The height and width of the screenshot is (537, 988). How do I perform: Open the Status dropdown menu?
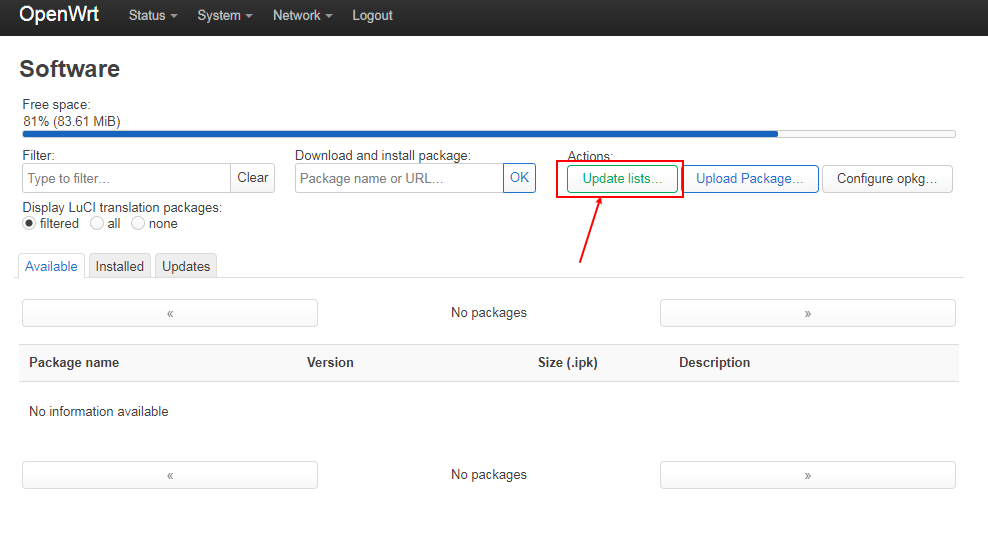click(x=152, y=16)
